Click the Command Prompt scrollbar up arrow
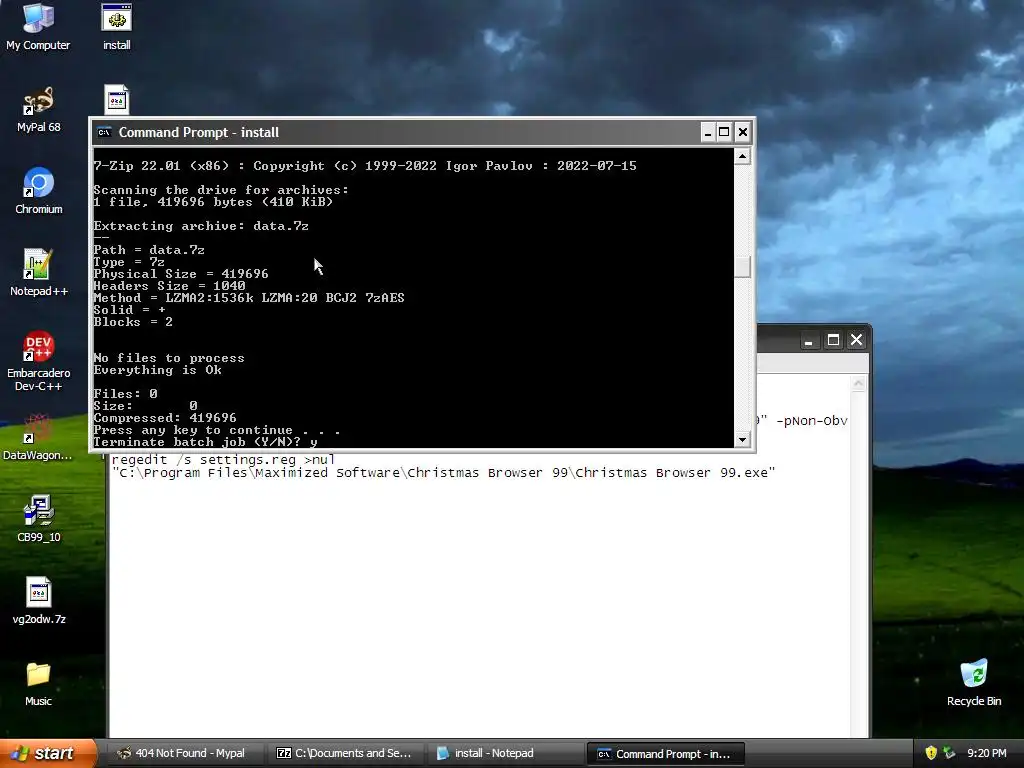This screenshot has height=768, width=1024. 742,156
